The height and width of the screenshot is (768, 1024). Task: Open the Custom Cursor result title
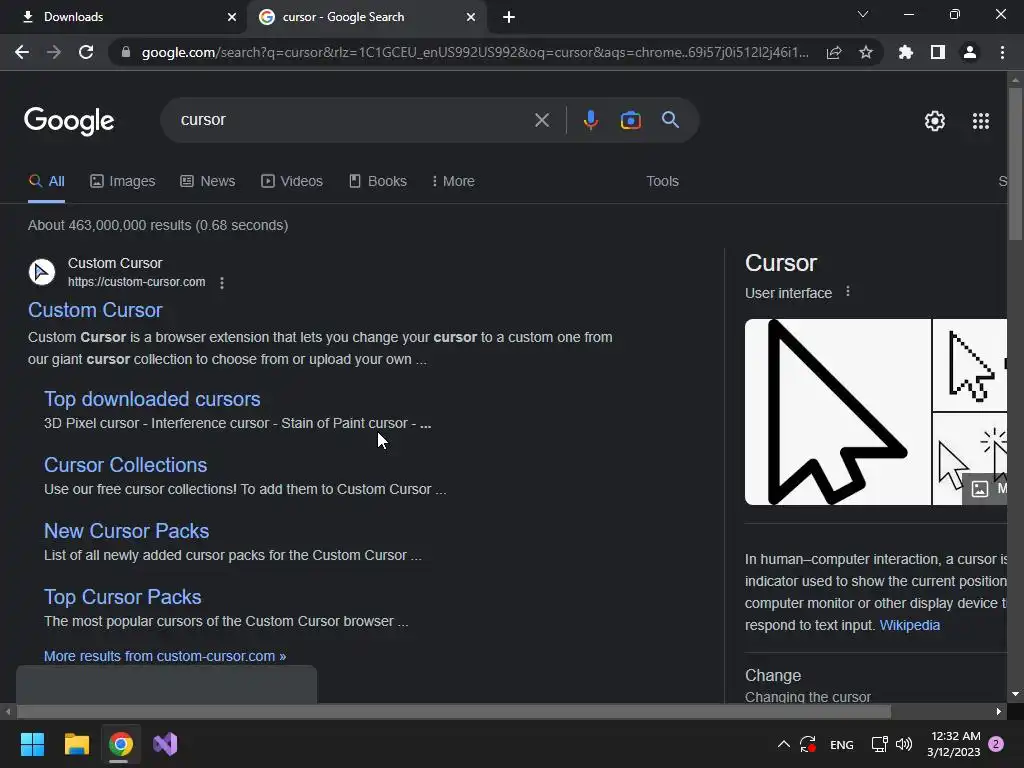pyautogui.click(x=95, y=310)
